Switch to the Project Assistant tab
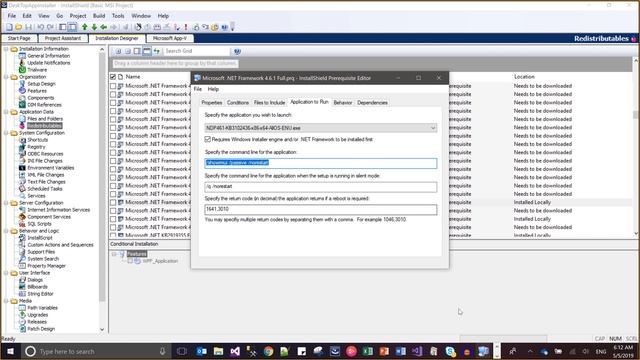Viewport: 640px width, 360px height. (x=63, y=38)
